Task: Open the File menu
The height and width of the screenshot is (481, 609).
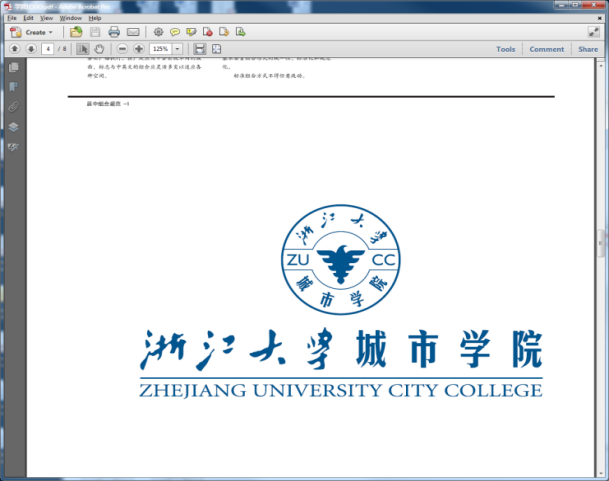Action: coord(12,18)
